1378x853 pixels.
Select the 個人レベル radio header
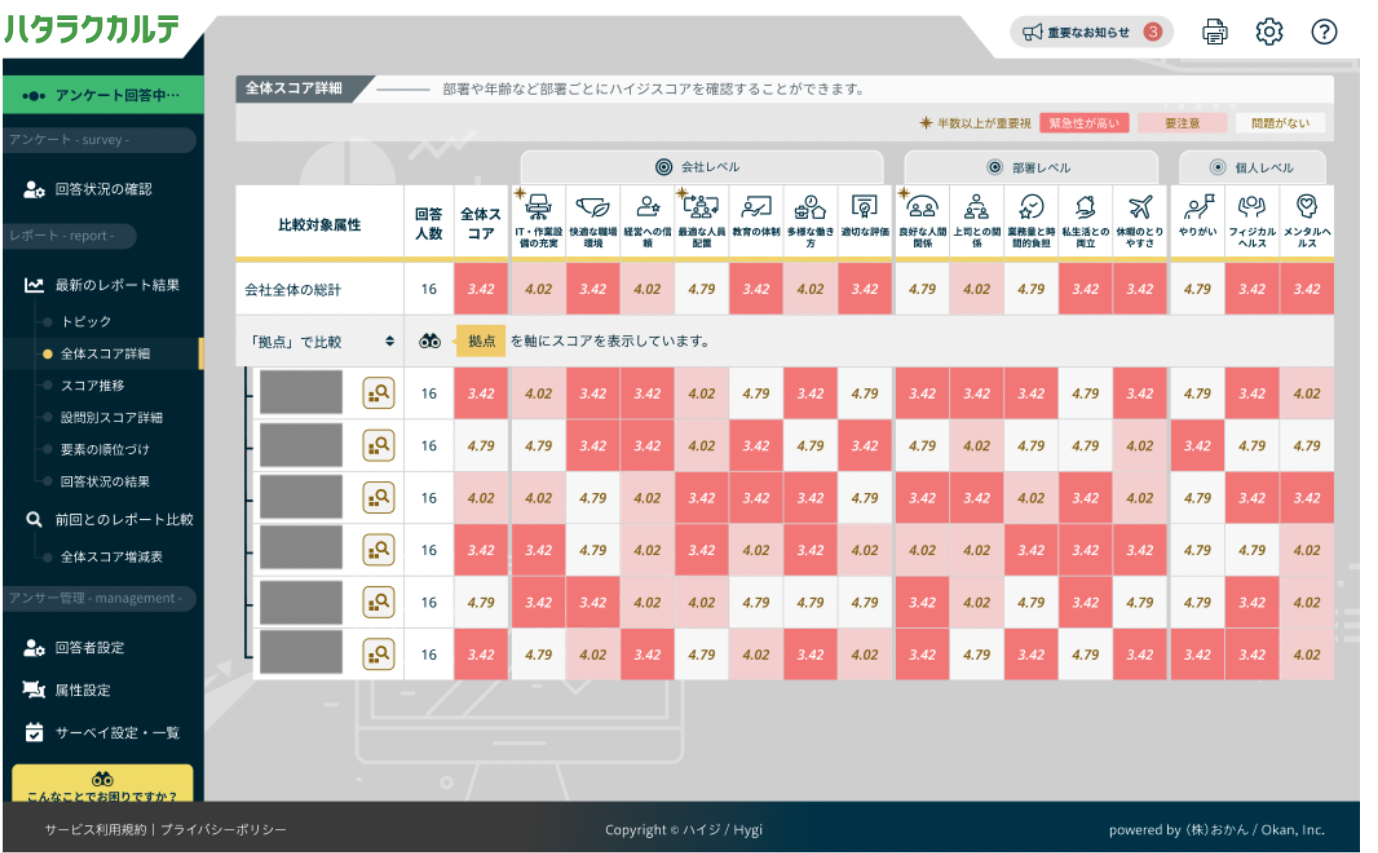tap(1252, 167)
